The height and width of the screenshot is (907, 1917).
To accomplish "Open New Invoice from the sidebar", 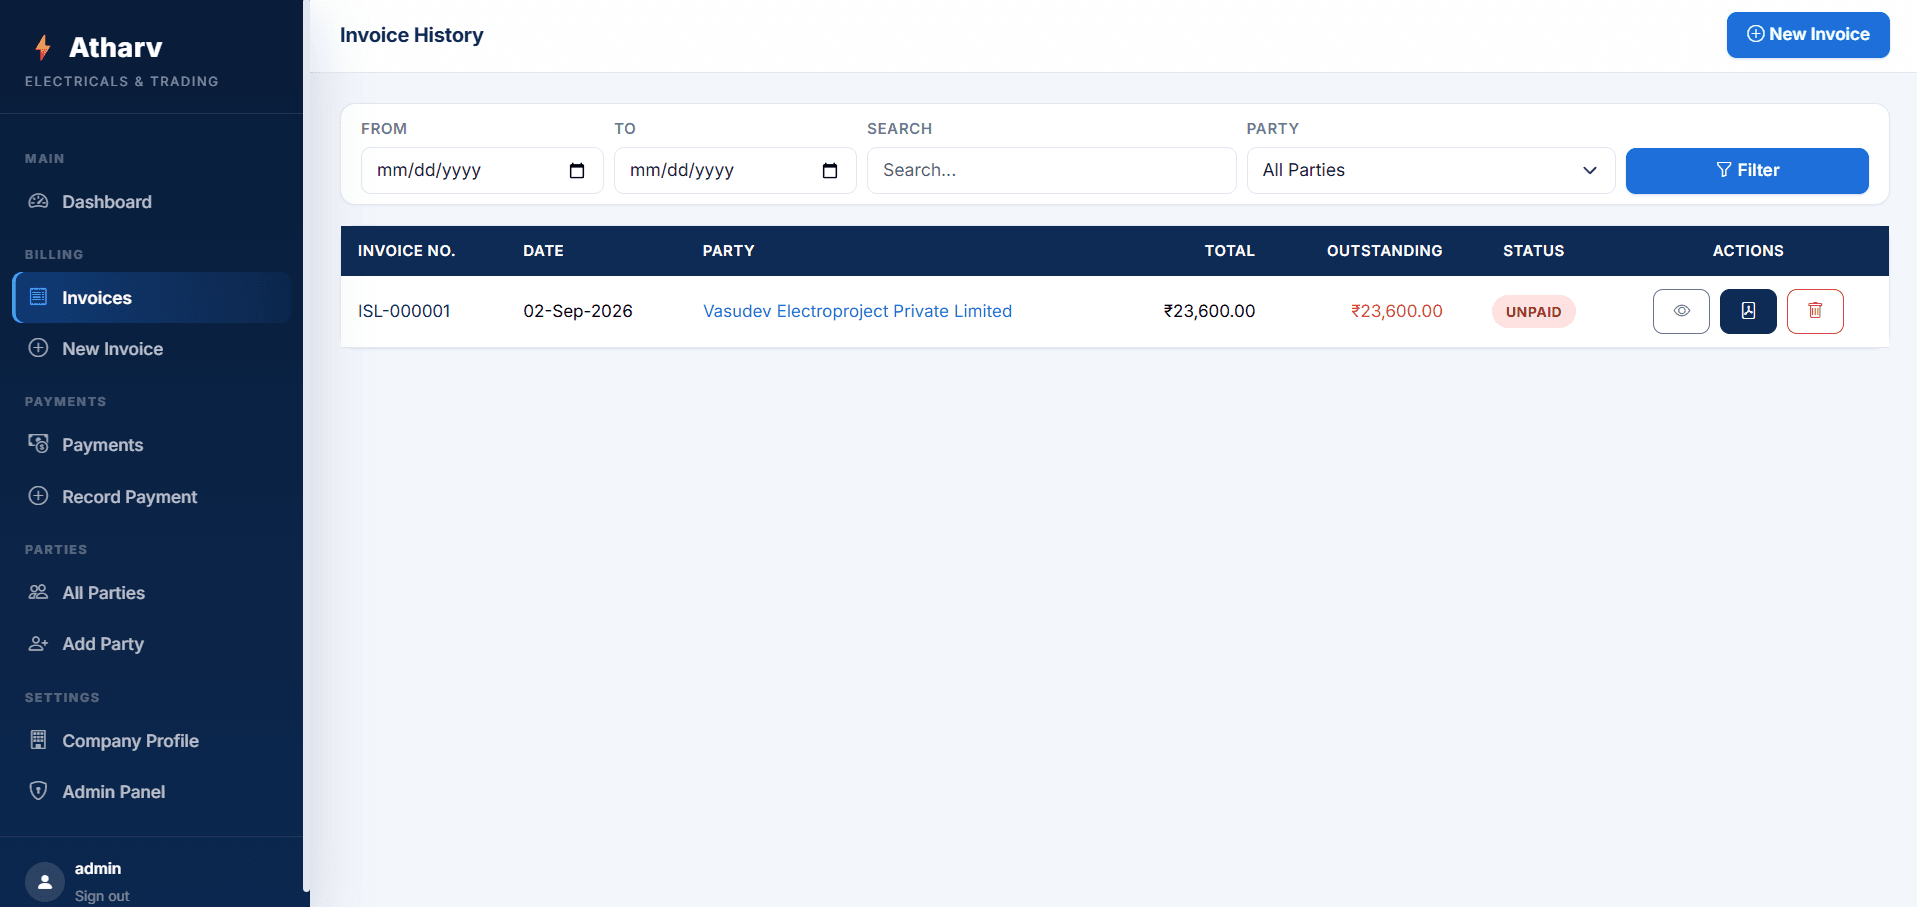I will coord(151,349).
